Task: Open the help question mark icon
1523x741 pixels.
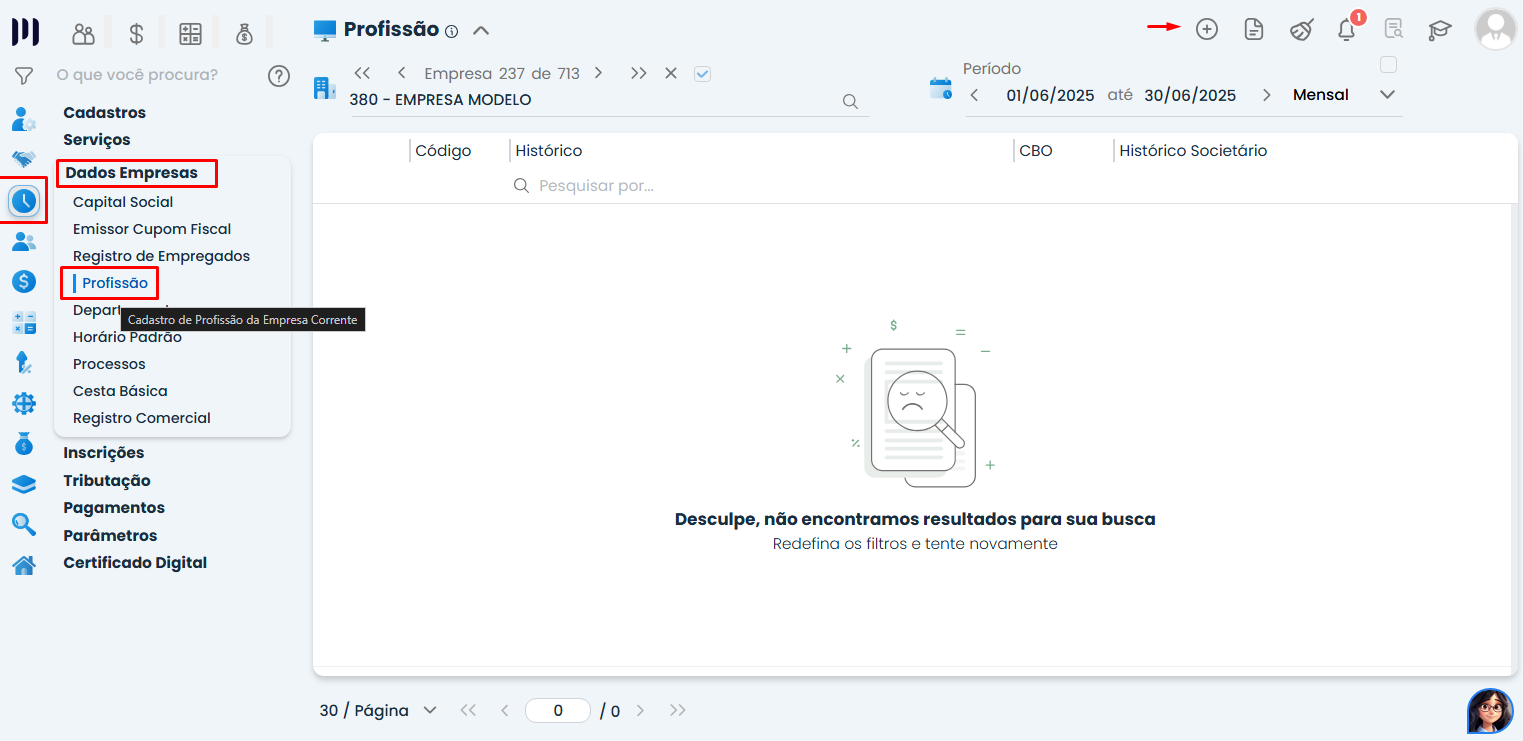Action: pos(279,75)
